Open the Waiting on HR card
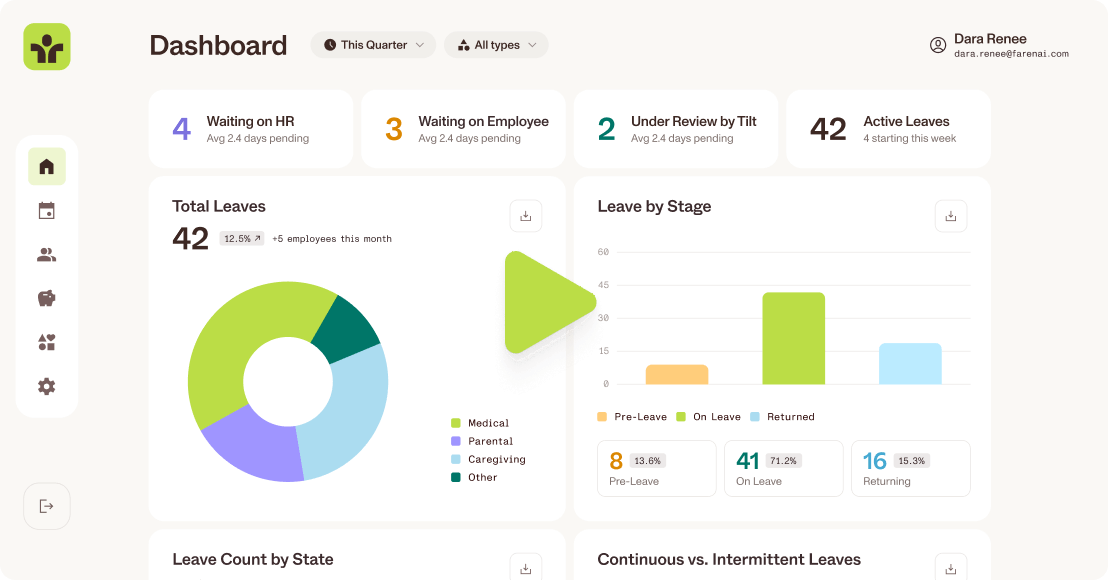The height and width of the screenshot is (580, 1109). [250, 128]
